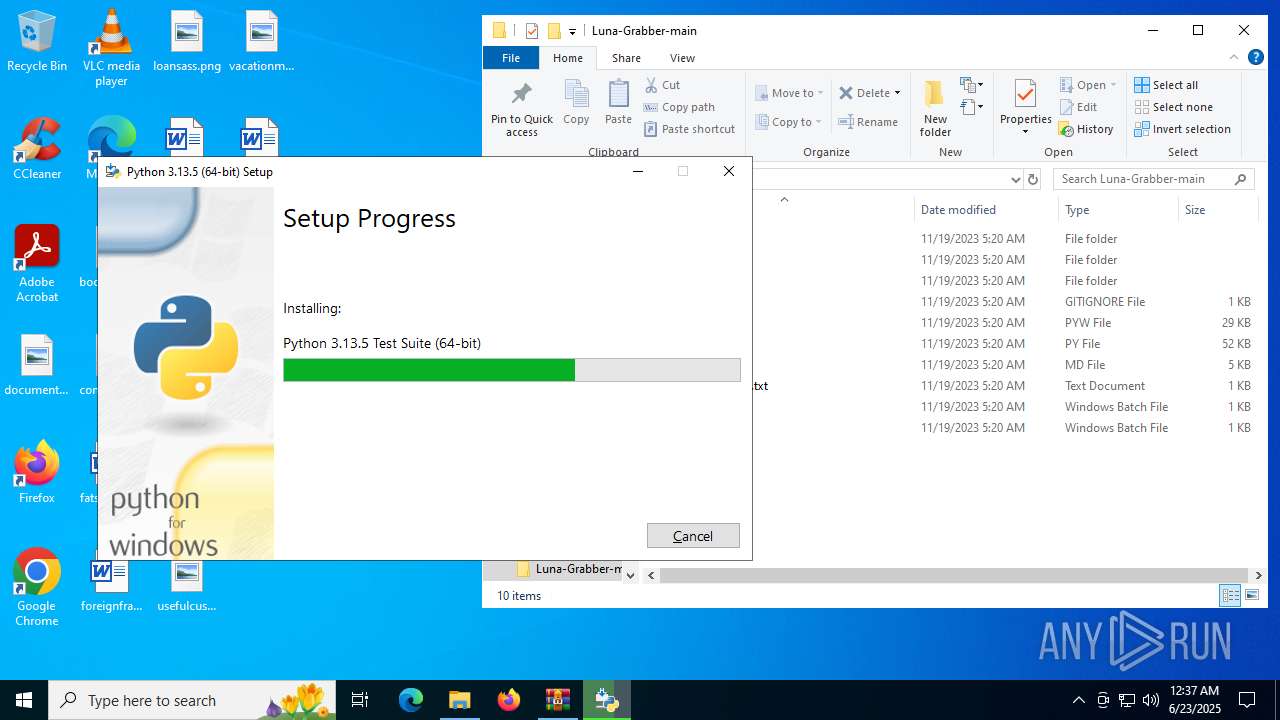This screenshot has width=1280, height=720.
Task: Click the Explorer horizontal scrollbar
Action: click(955, 575)
